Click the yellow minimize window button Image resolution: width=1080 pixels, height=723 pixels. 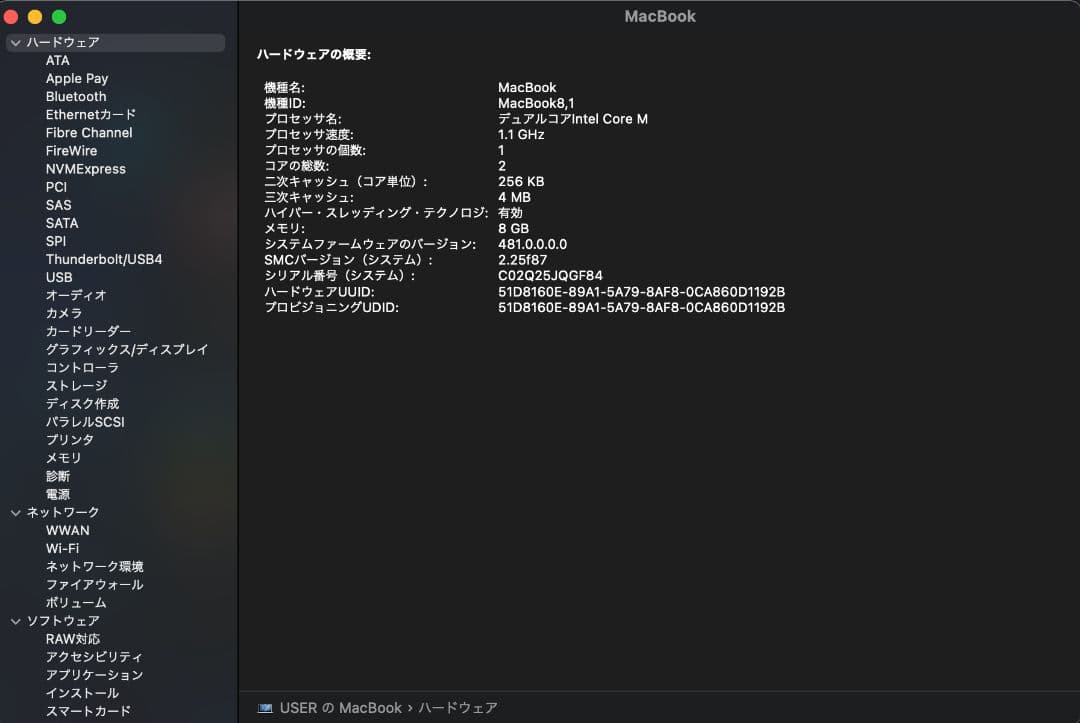coord(35,17)
